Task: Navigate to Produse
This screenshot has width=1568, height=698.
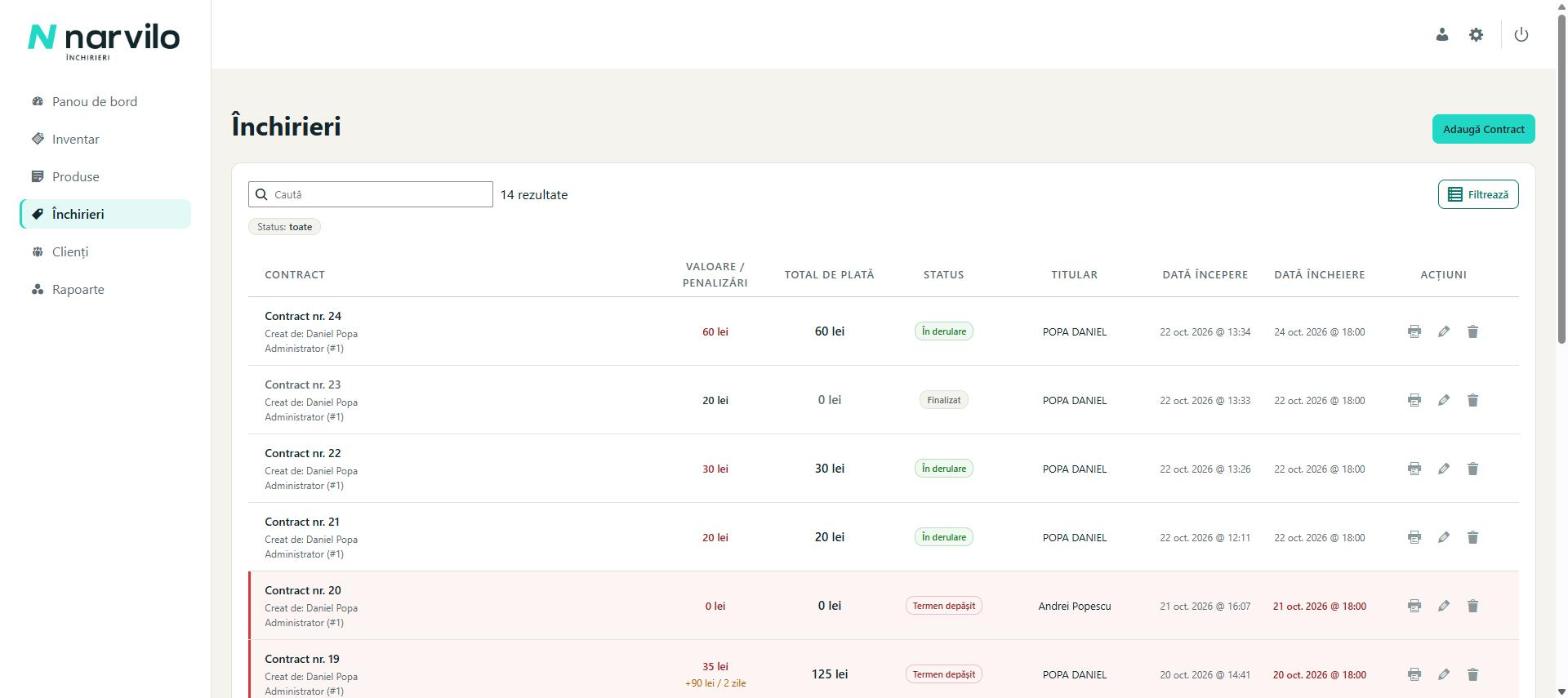Action: click(x=105, y=176)
